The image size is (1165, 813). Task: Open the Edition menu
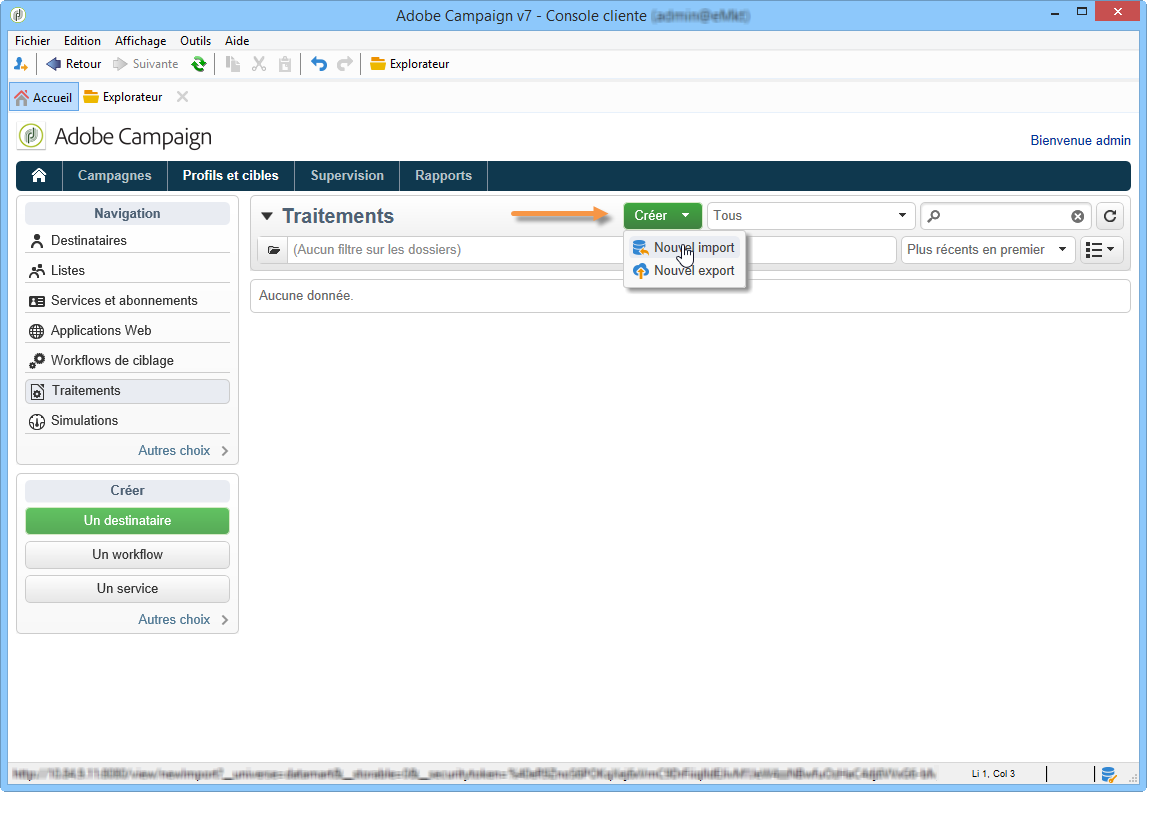(x=82, y=41)
